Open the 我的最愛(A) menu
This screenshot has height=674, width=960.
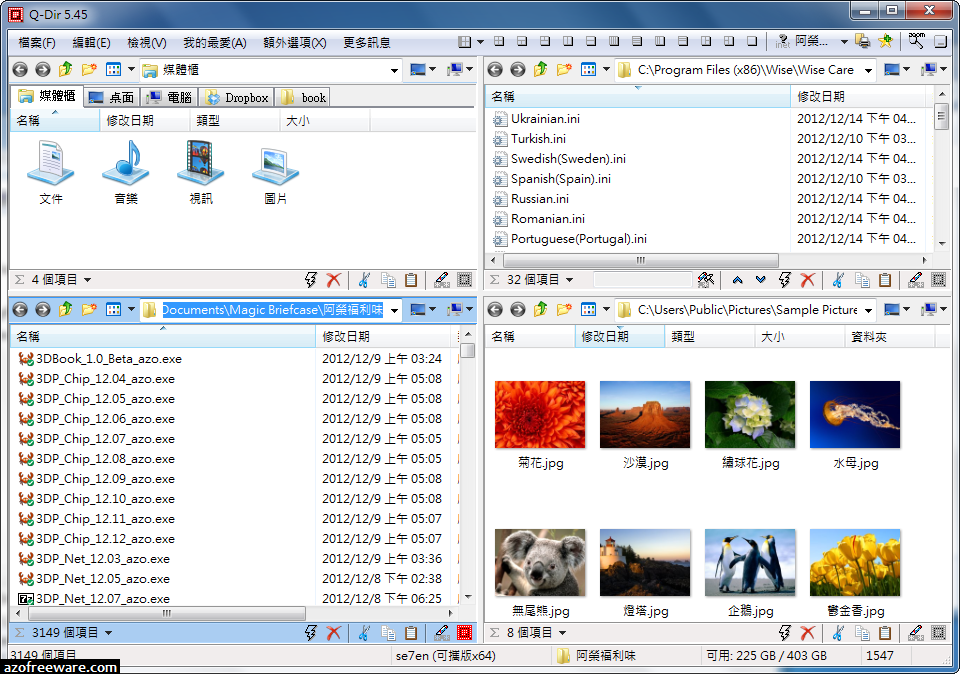click(x=215, y=42)
